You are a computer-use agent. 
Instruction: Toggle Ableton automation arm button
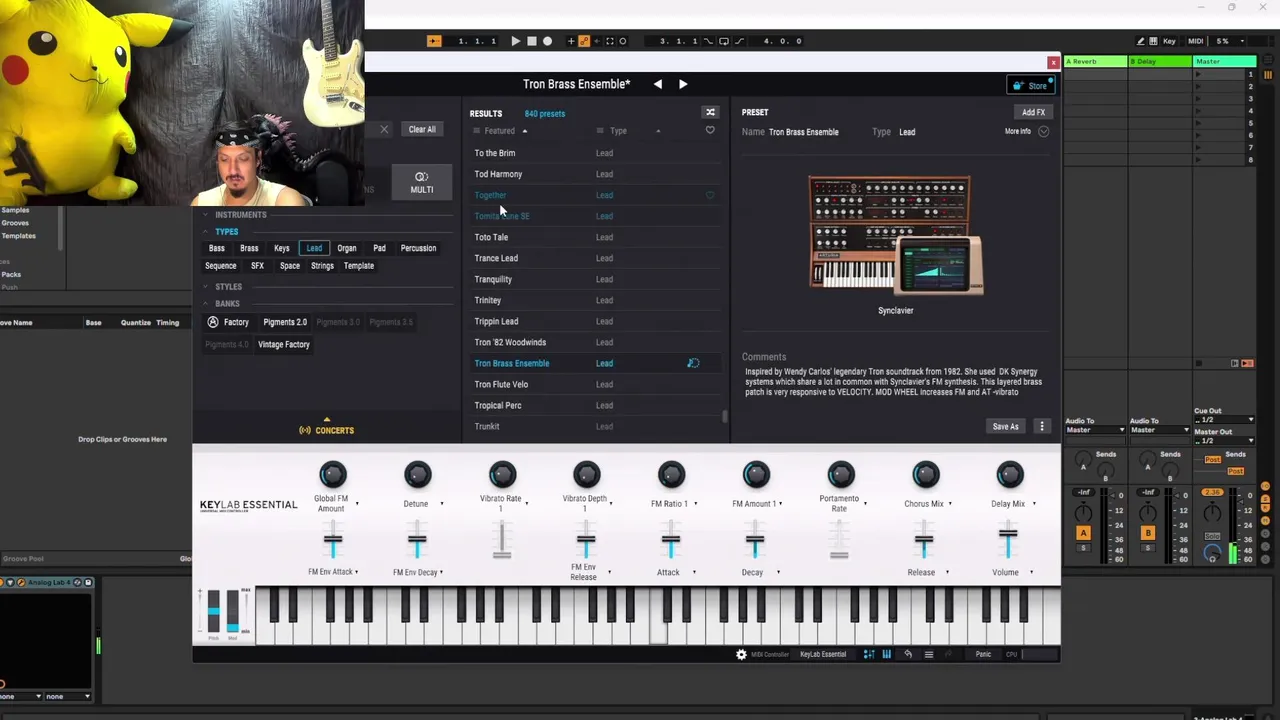[584, 41]
